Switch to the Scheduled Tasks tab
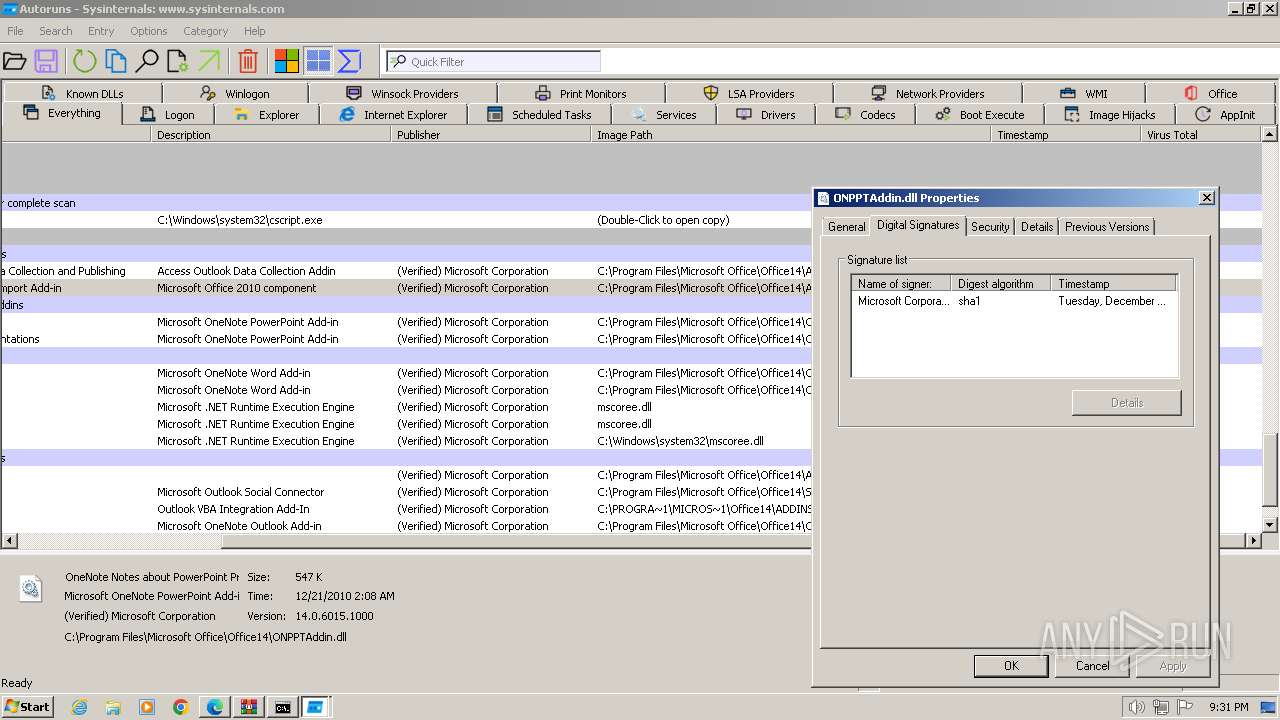Image resolution: width=1280 pixels, height=720 pixels. (539, 114)
